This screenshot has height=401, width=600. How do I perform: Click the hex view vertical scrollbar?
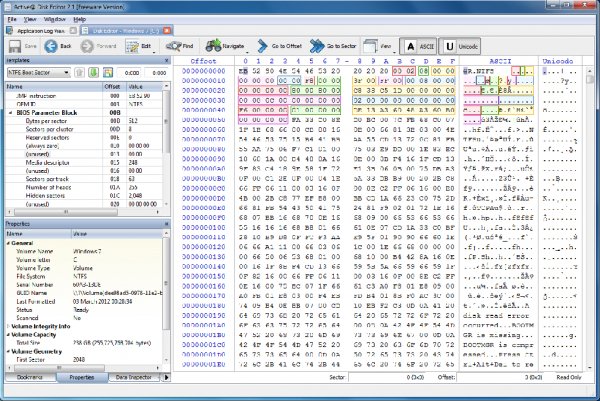[x=590, y=218]
